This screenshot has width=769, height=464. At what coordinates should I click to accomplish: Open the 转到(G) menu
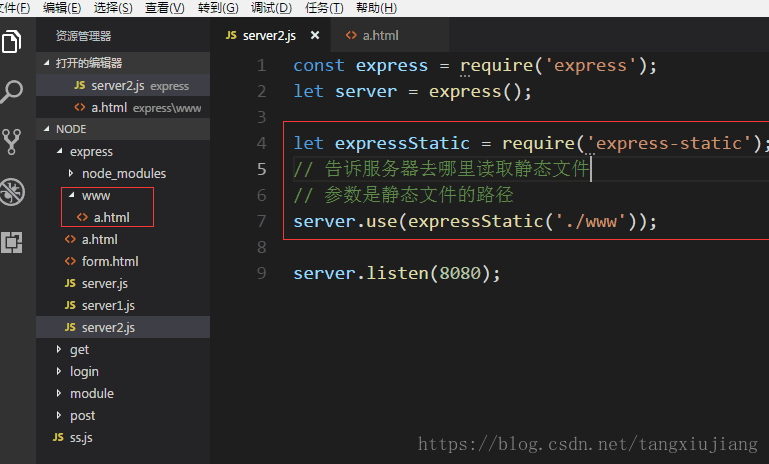(218, 8)
